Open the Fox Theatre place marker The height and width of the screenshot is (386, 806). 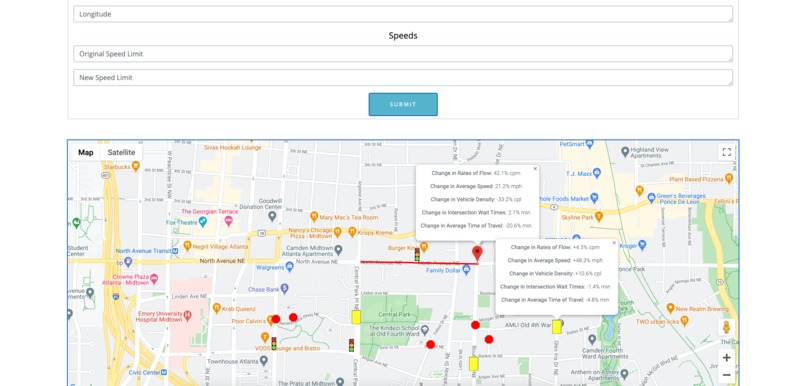203,222
